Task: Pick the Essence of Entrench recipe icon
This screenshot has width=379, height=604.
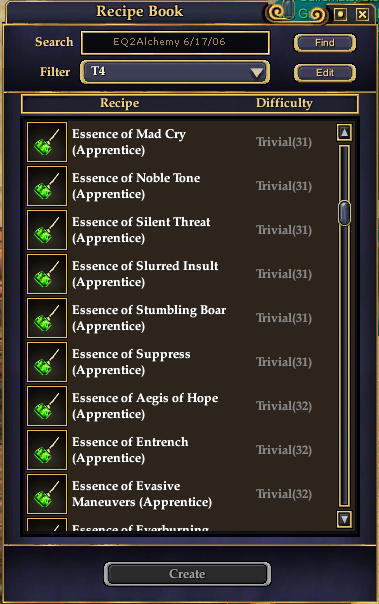Action: (x=47, y=449)
